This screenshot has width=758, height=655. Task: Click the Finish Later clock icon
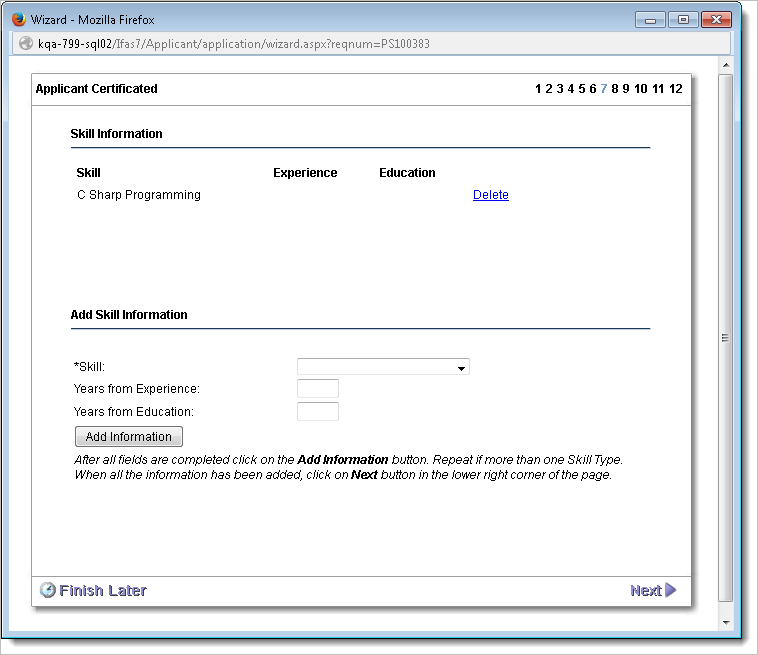pos(47,590)
